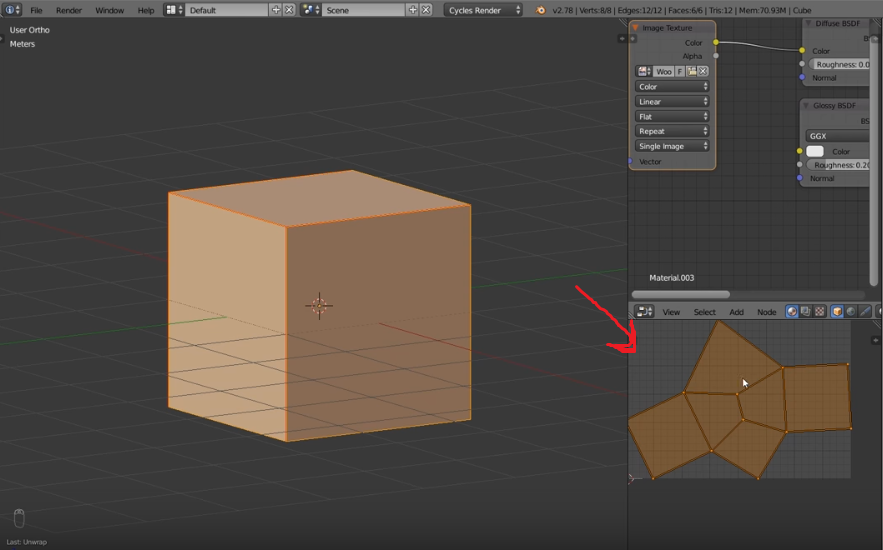Open image file browser in Image Texture node
The height and width of the screenshot is (550, 883).
691,71
